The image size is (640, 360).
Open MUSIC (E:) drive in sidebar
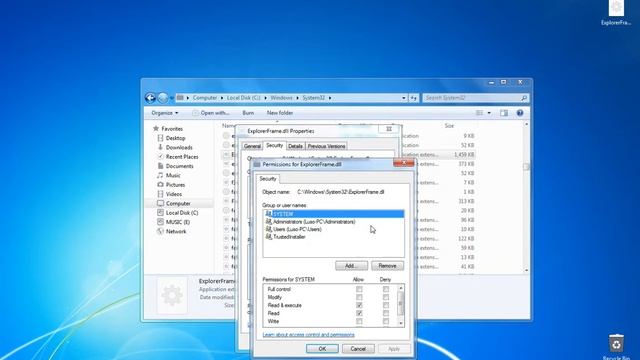[178, 222]
